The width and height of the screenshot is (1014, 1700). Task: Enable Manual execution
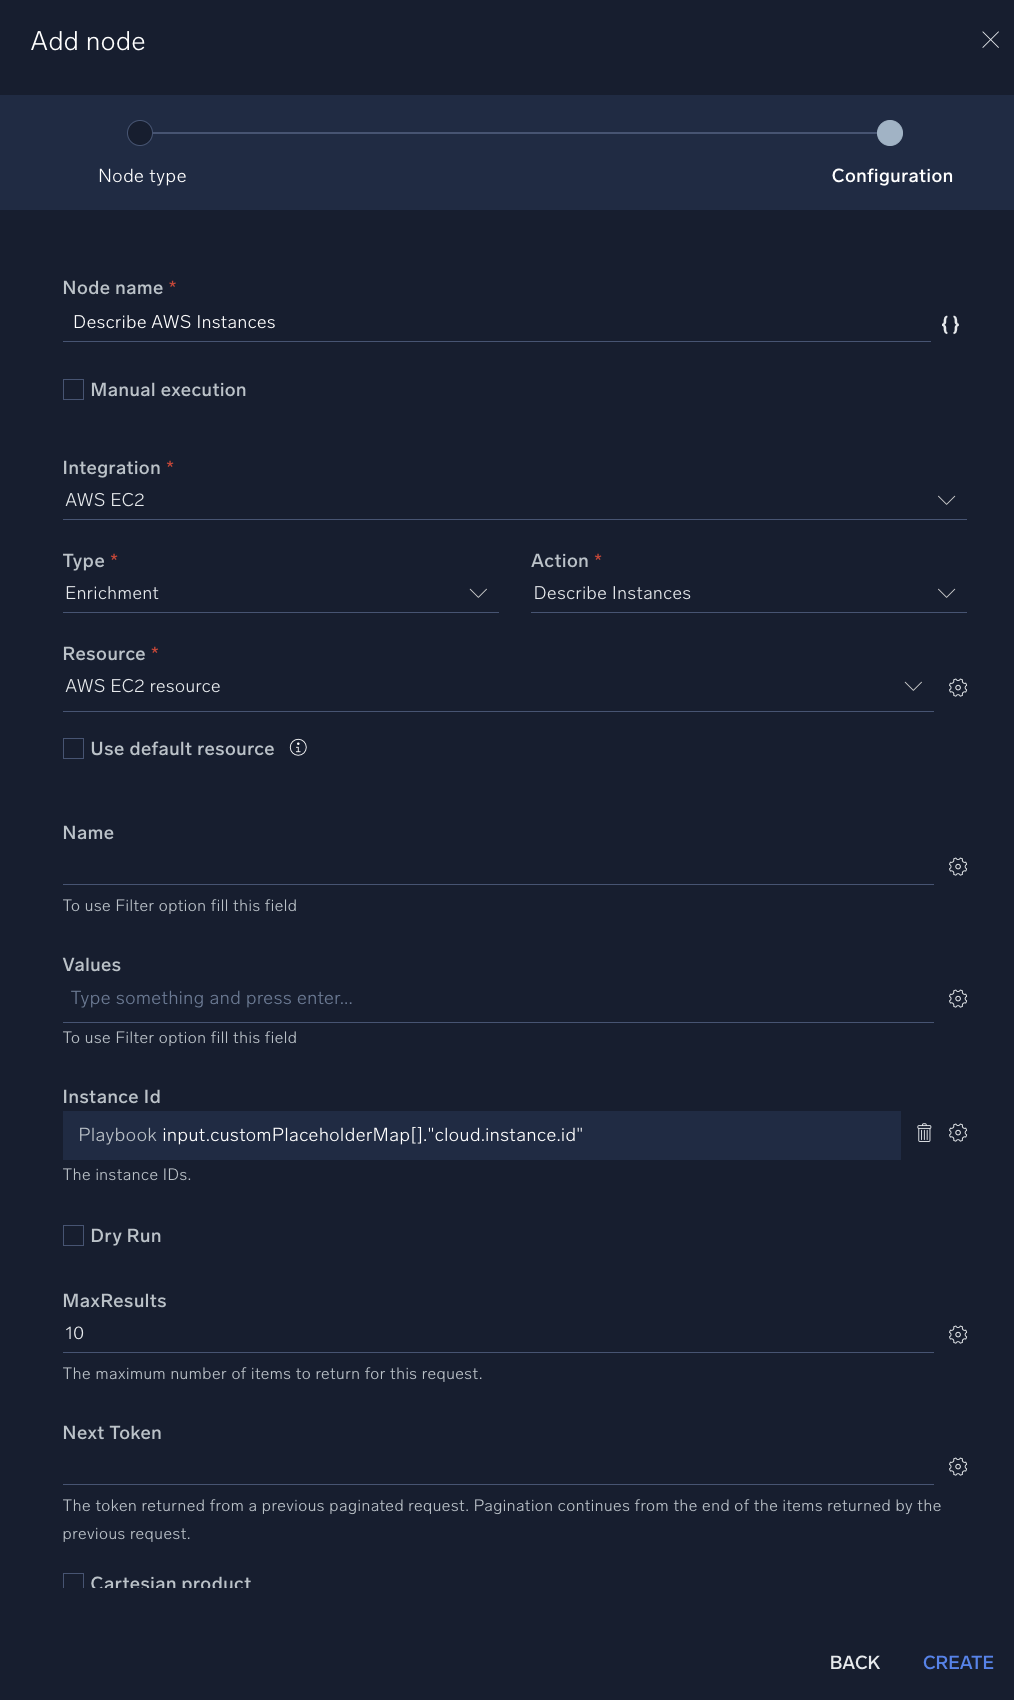point(72,389)
